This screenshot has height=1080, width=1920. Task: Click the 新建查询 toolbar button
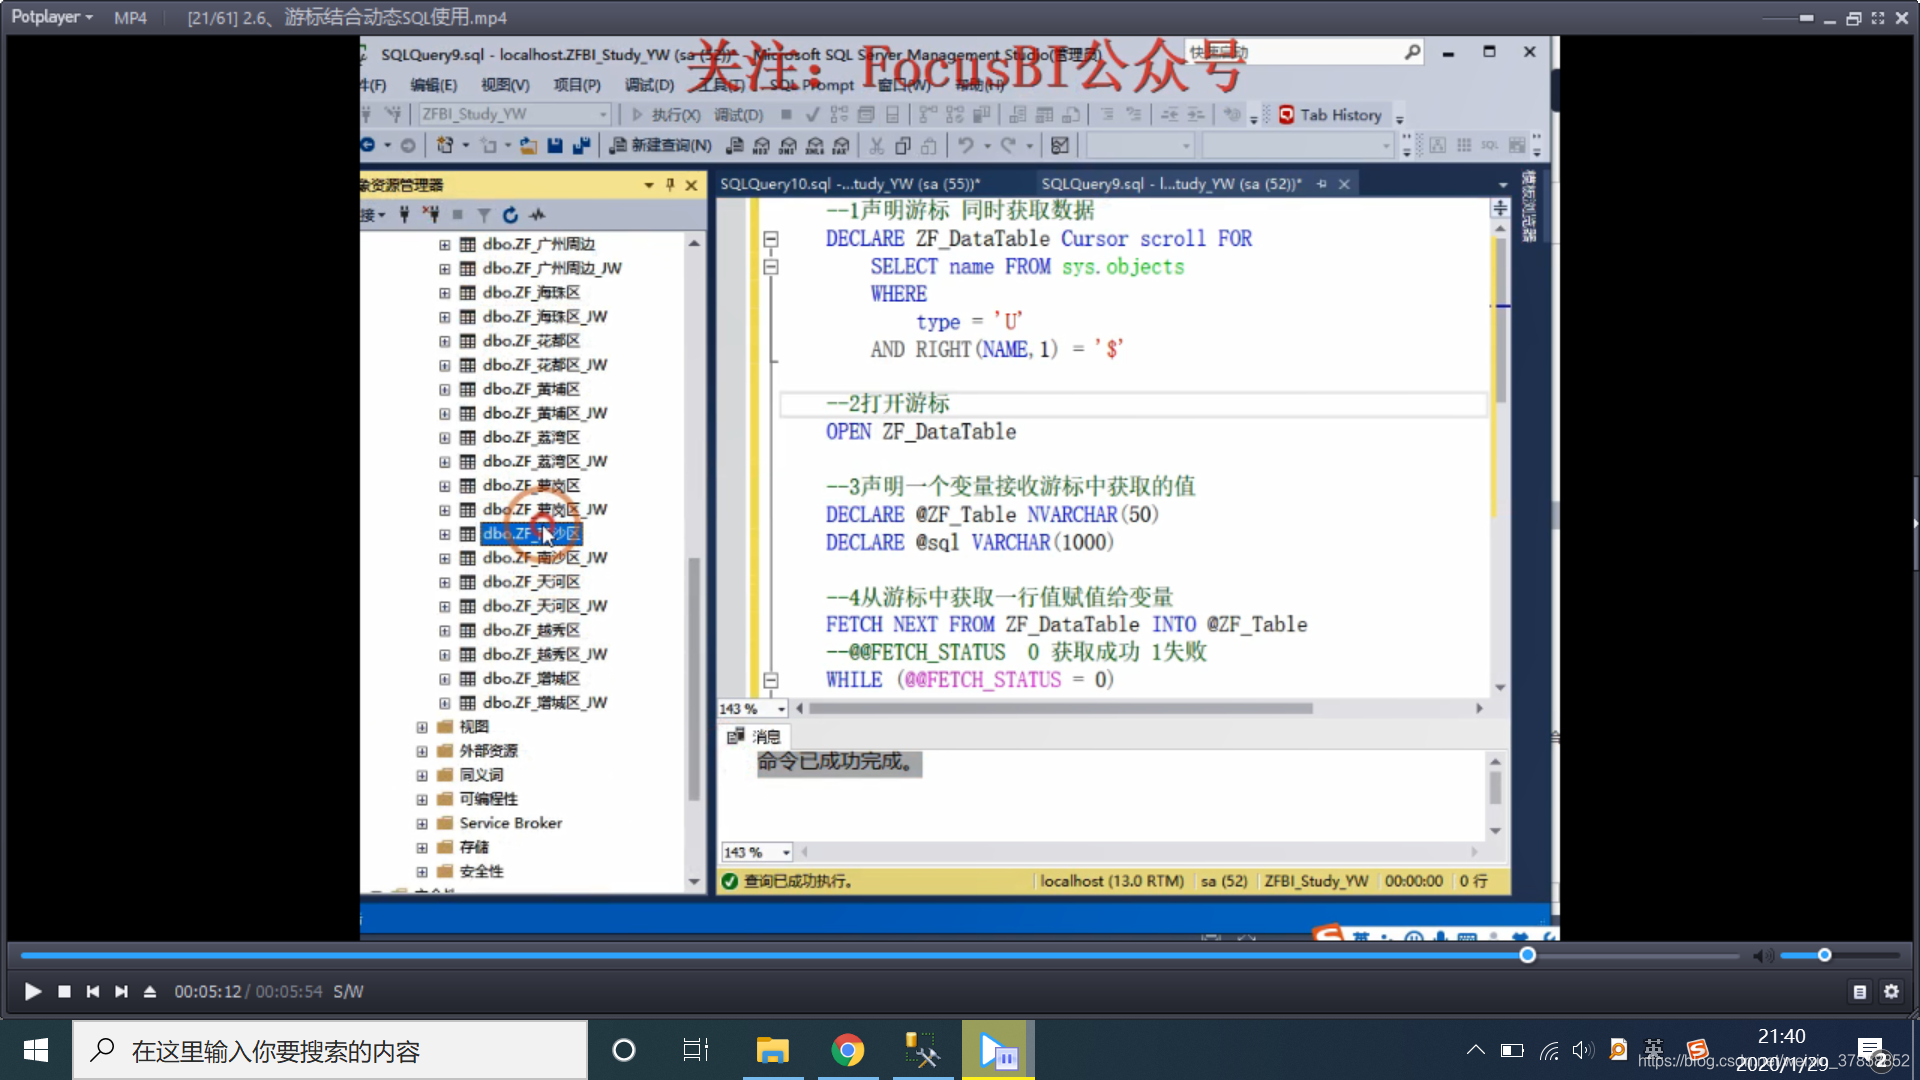pos(661,146)
